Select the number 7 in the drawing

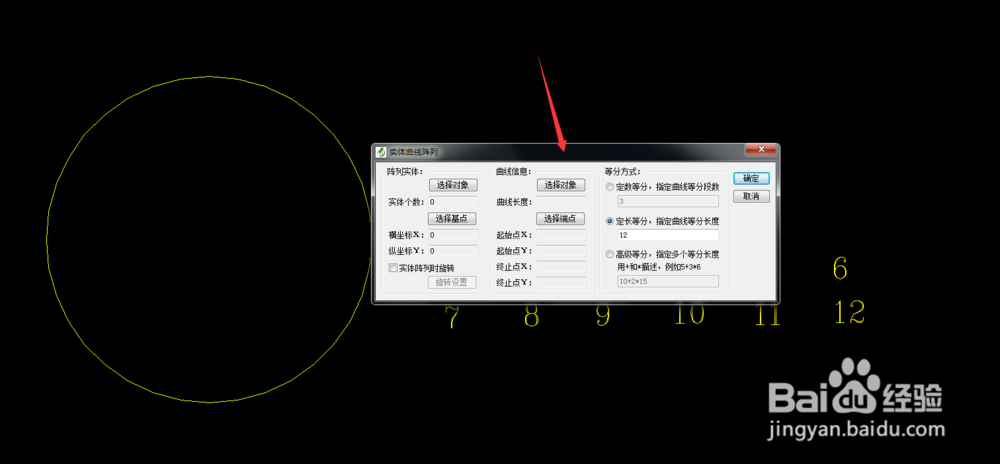click(452, 317)
